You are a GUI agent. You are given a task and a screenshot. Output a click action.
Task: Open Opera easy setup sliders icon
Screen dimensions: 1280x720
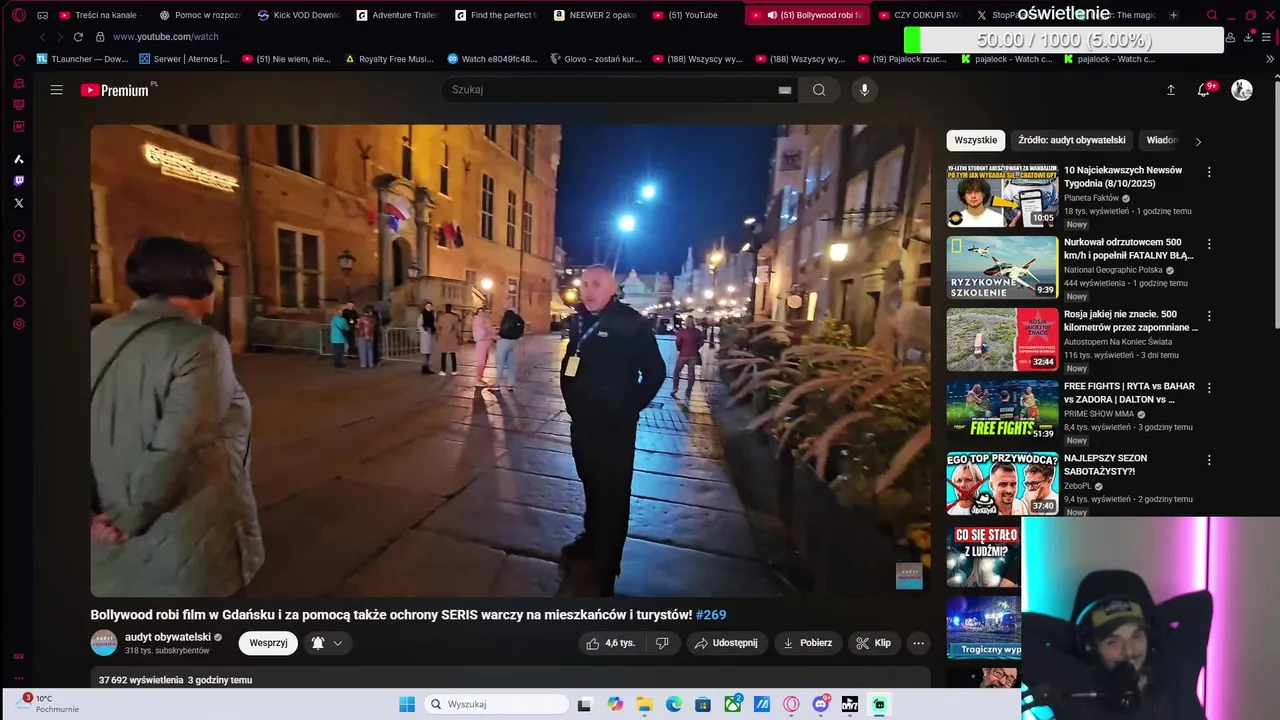pos(1266,37)
